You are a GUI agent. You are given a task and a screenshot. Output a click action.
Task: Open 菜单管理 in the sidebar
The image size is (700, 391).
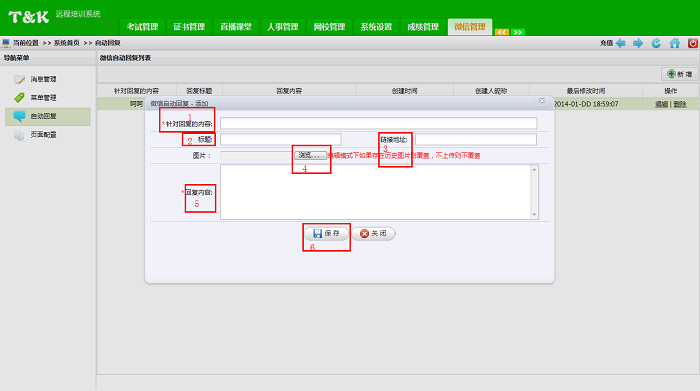43,97
